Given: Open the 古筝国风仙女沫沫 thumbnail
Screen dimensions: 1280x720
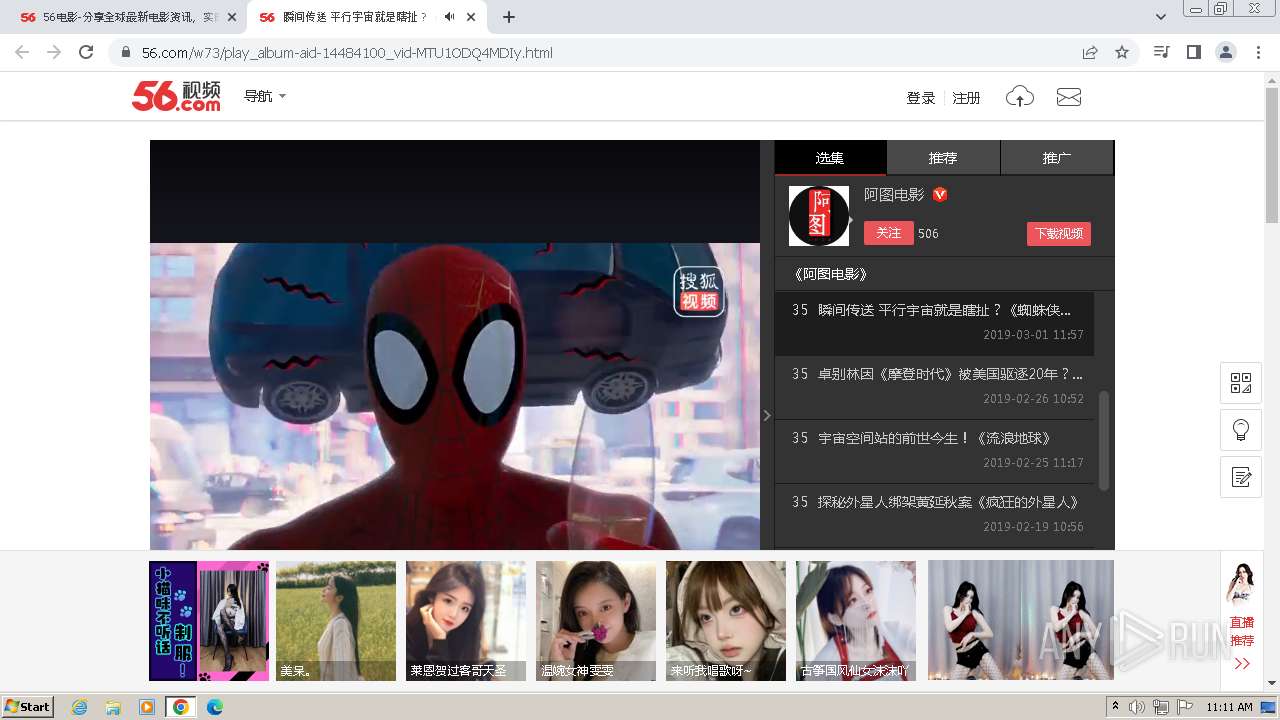Looking at the screenshot, I should 856,621.
